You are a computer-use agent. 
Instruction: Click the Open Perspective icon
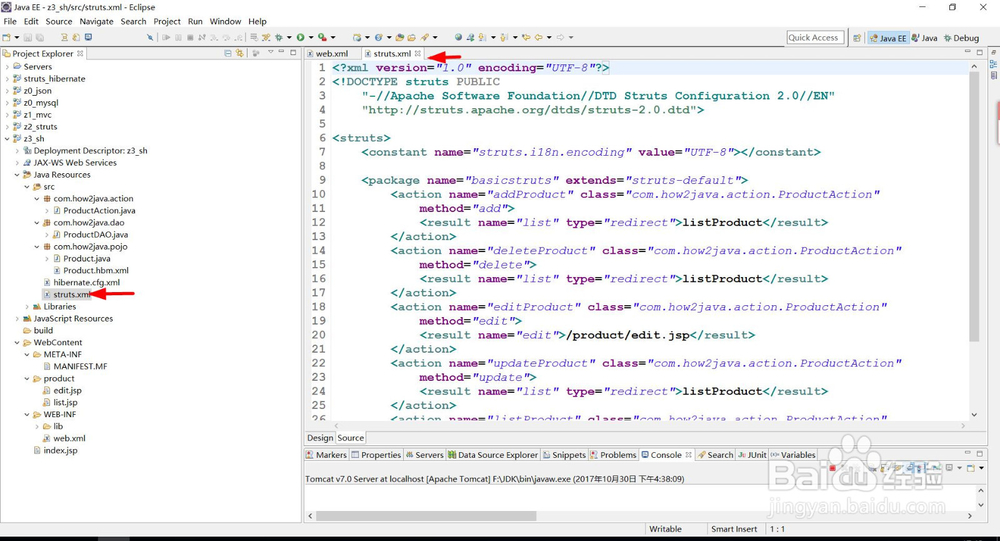tap(857, 38)
